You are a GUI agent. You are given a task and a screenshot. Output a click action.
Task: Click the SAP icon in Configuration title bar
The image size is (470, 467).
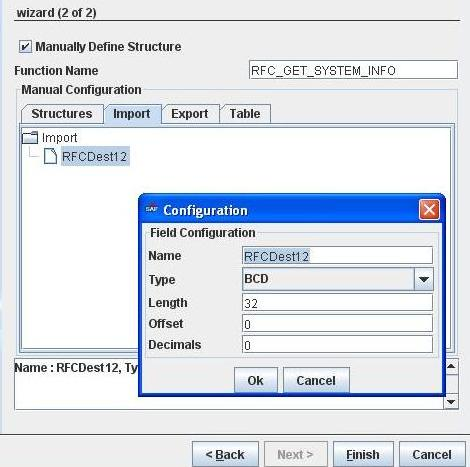pyautogui.click(x=151, y=209)
